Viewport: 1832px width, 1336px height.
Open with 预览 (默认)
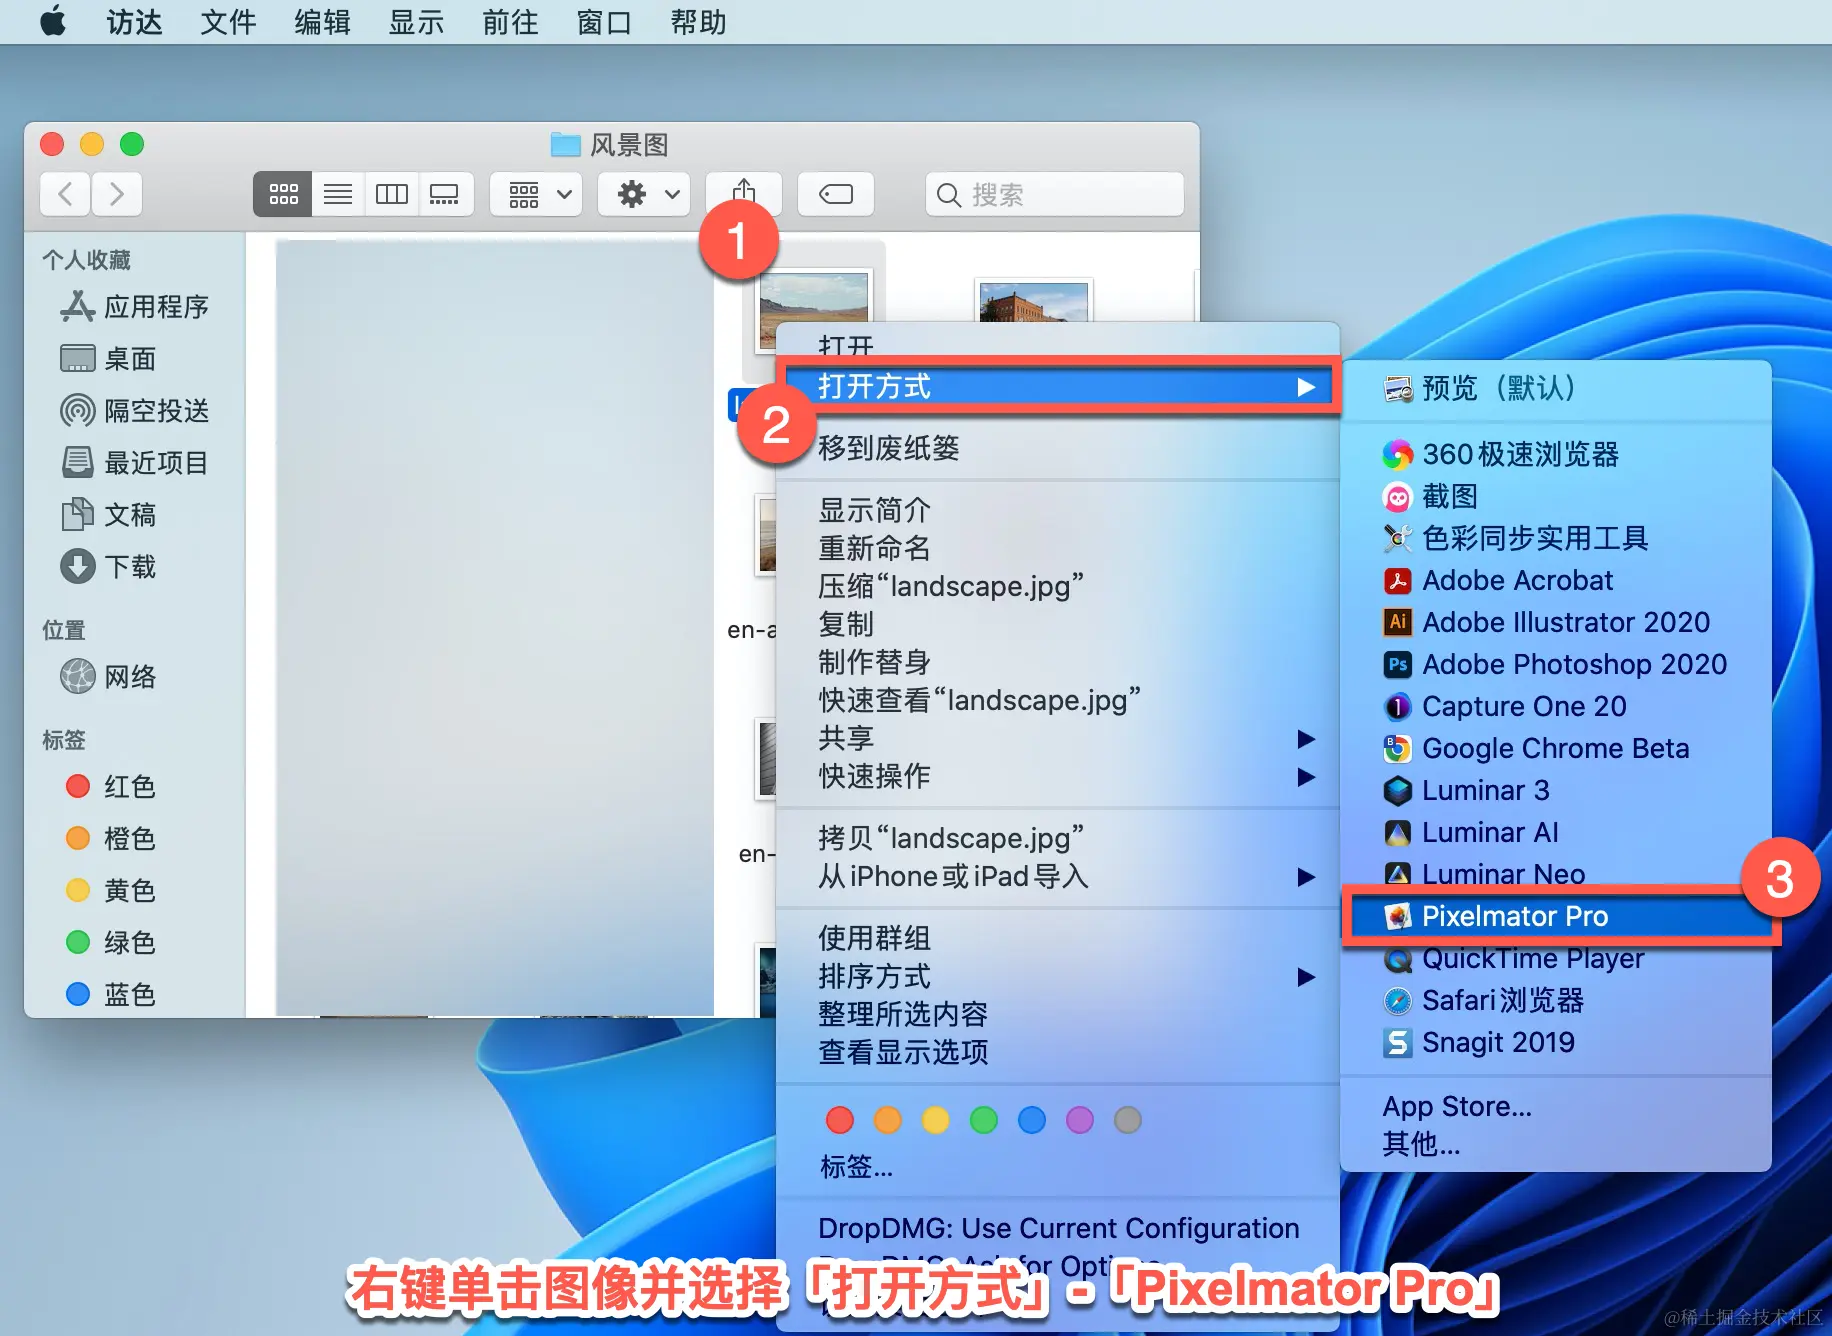click(x=1556, y=388)
